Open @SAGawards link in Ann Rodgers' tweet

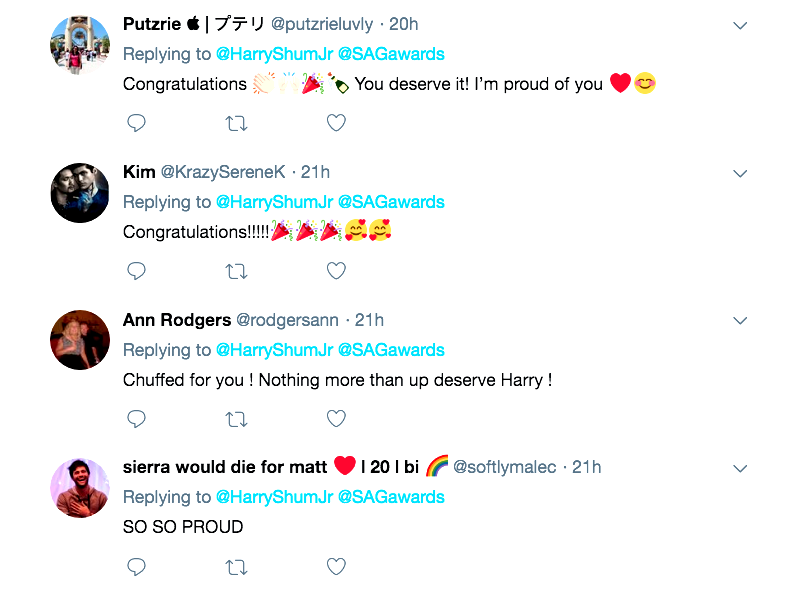point(391,350)
